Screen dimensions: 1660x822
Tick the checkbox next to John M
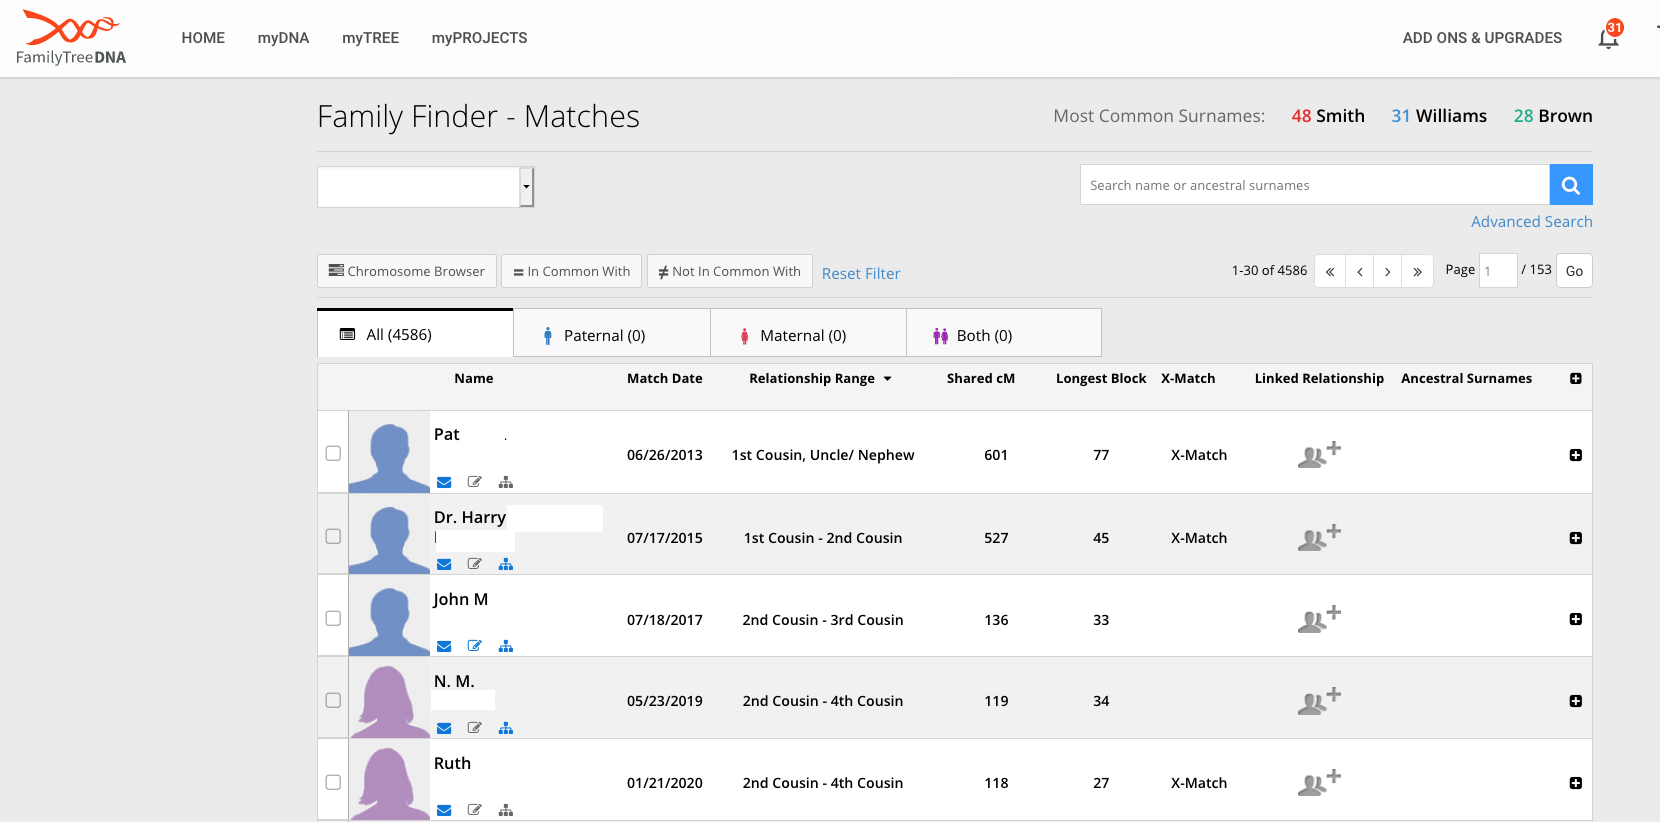click(333, 618)
